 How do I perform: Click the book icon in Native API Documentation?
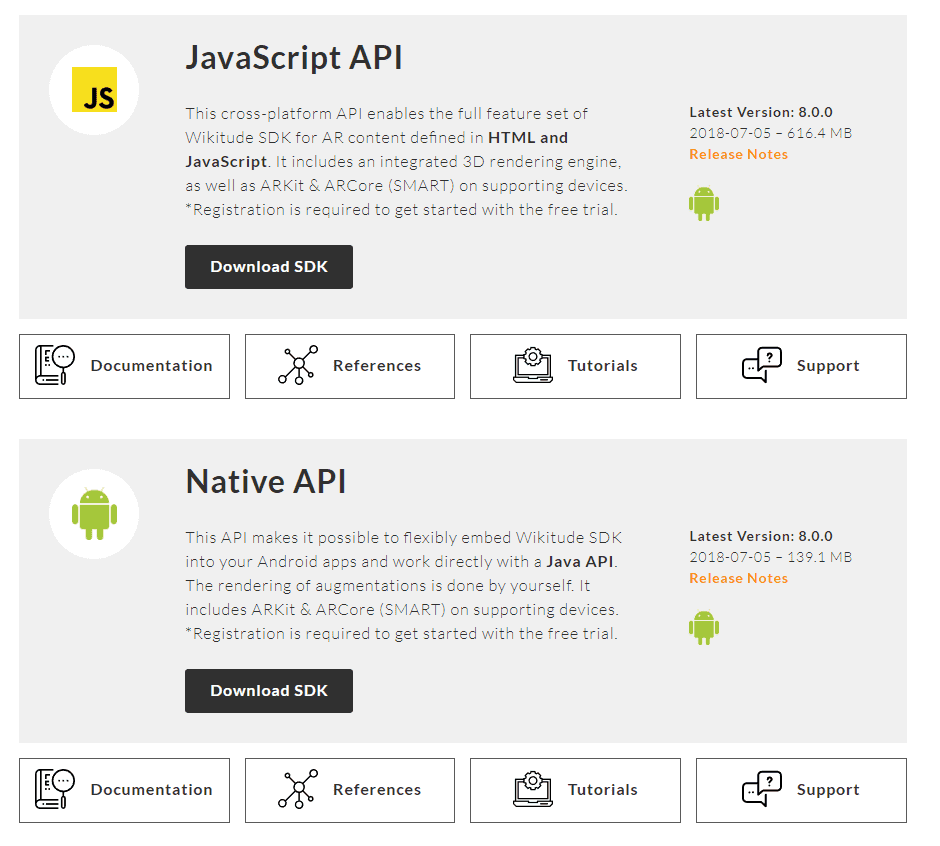pos(55,789)
